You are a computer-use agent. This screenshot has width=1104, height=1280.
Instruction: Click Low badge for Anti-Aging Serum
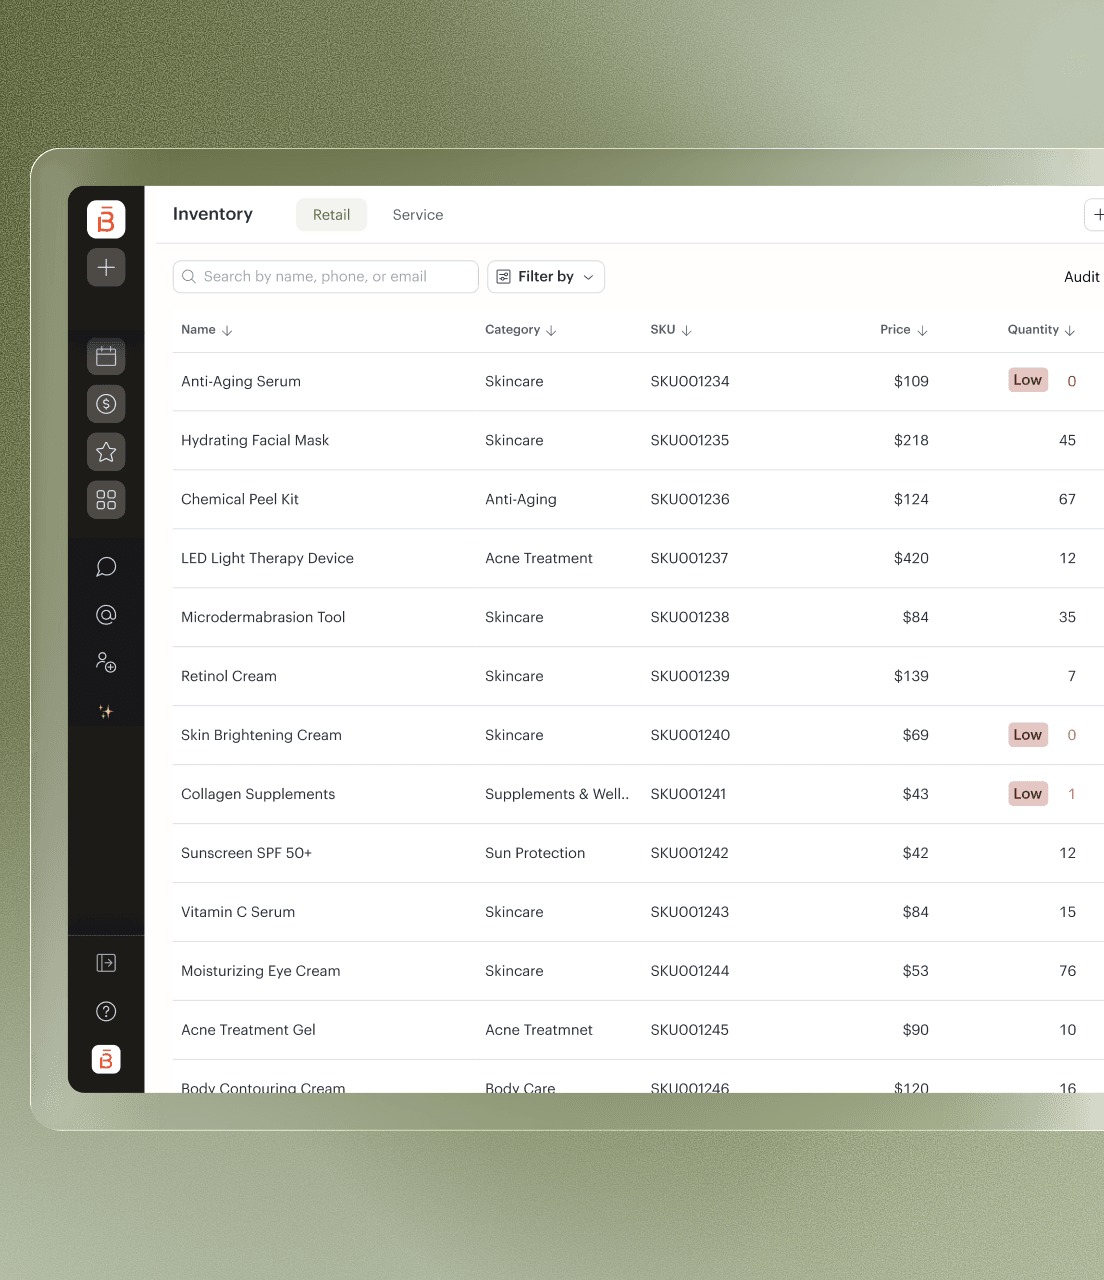1028,380
